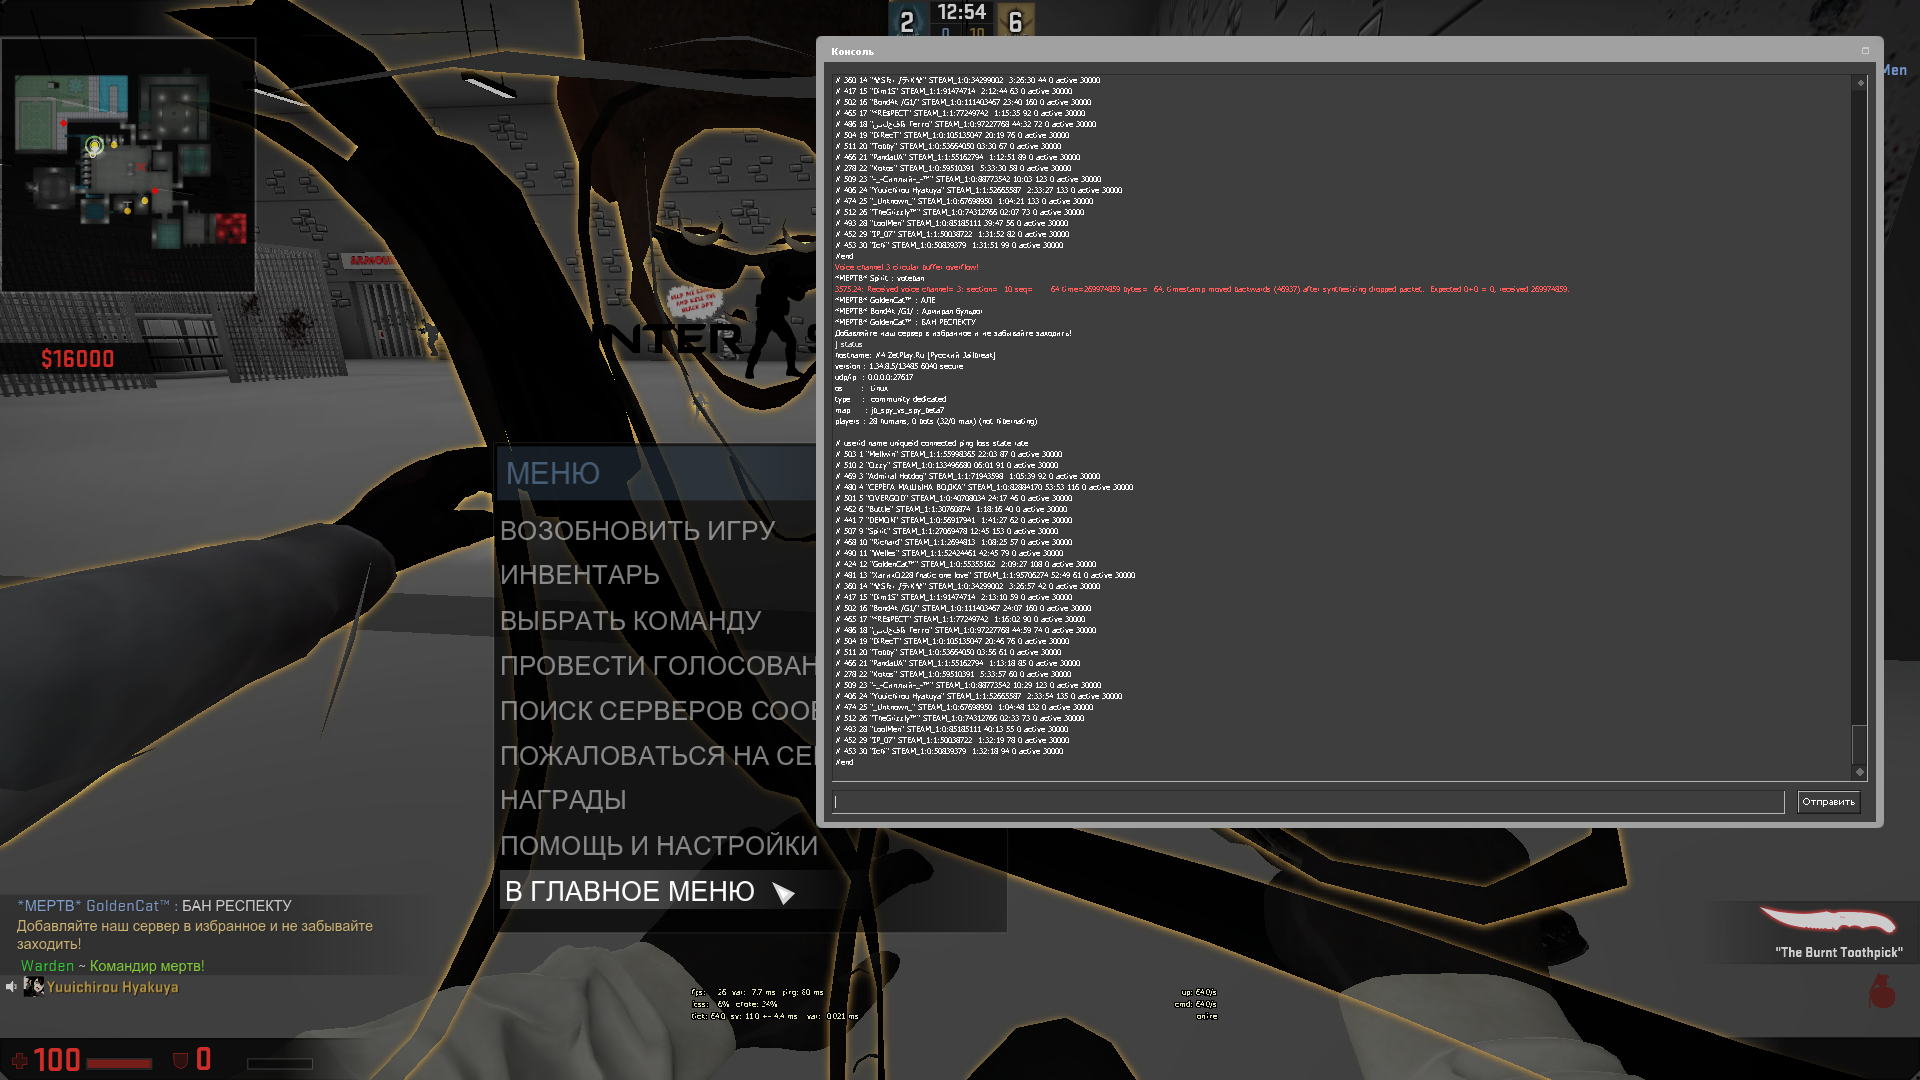Click the radar minimap in corner
1920x1080 pixels.
pos(128,165)
